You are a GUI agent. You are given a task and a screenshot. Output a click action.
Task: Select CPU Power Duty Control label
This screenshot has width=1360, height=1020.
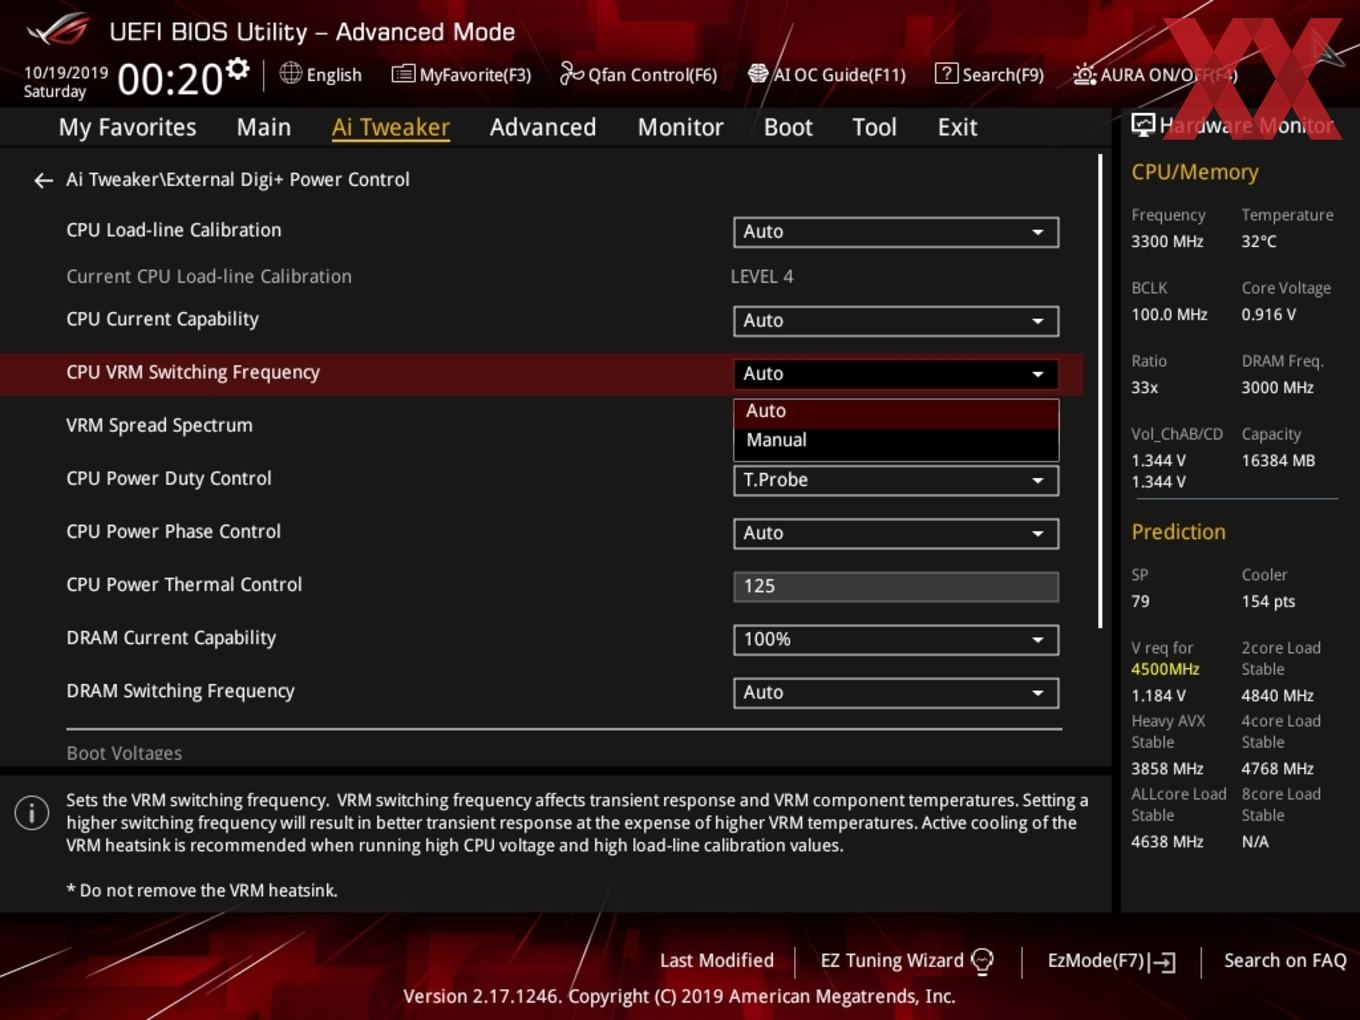click(x=169, y=478)
